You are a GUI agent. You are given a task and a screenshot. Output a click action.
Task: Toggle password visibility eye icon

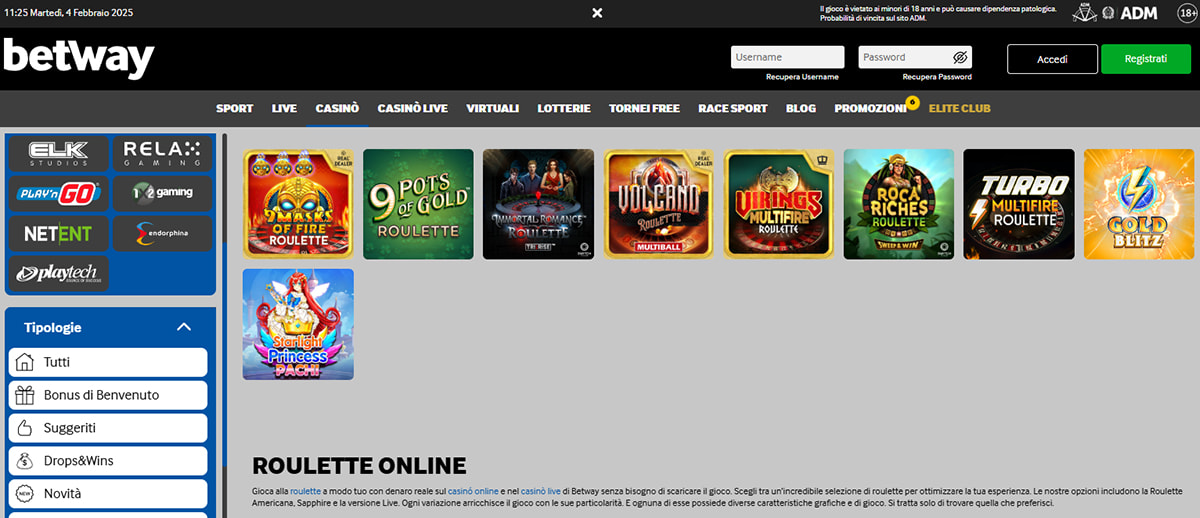pyautogui.click(x=960, y=57)
